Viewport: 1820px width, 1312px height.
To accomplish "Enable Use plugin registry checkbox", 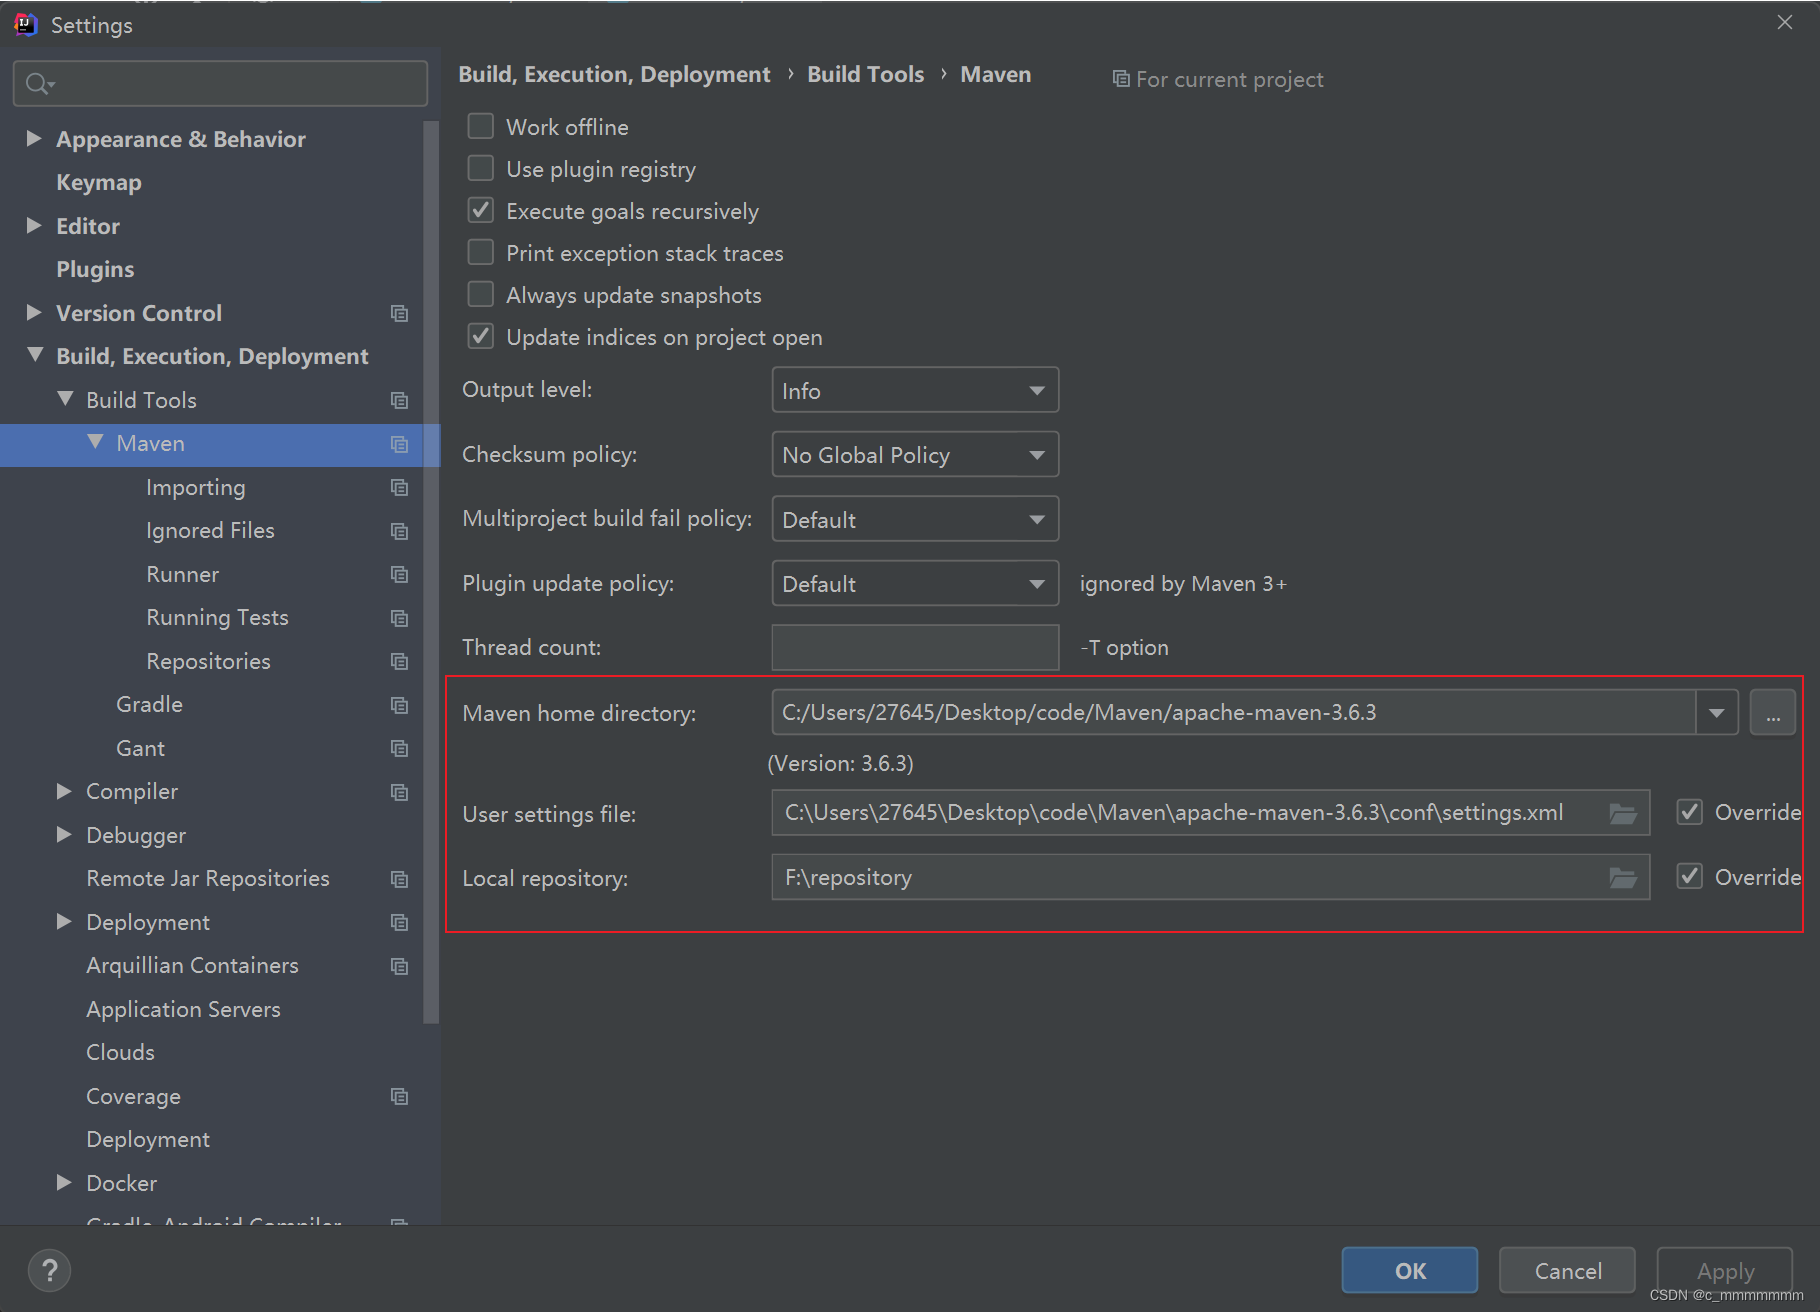I will [x=481, y=168].
